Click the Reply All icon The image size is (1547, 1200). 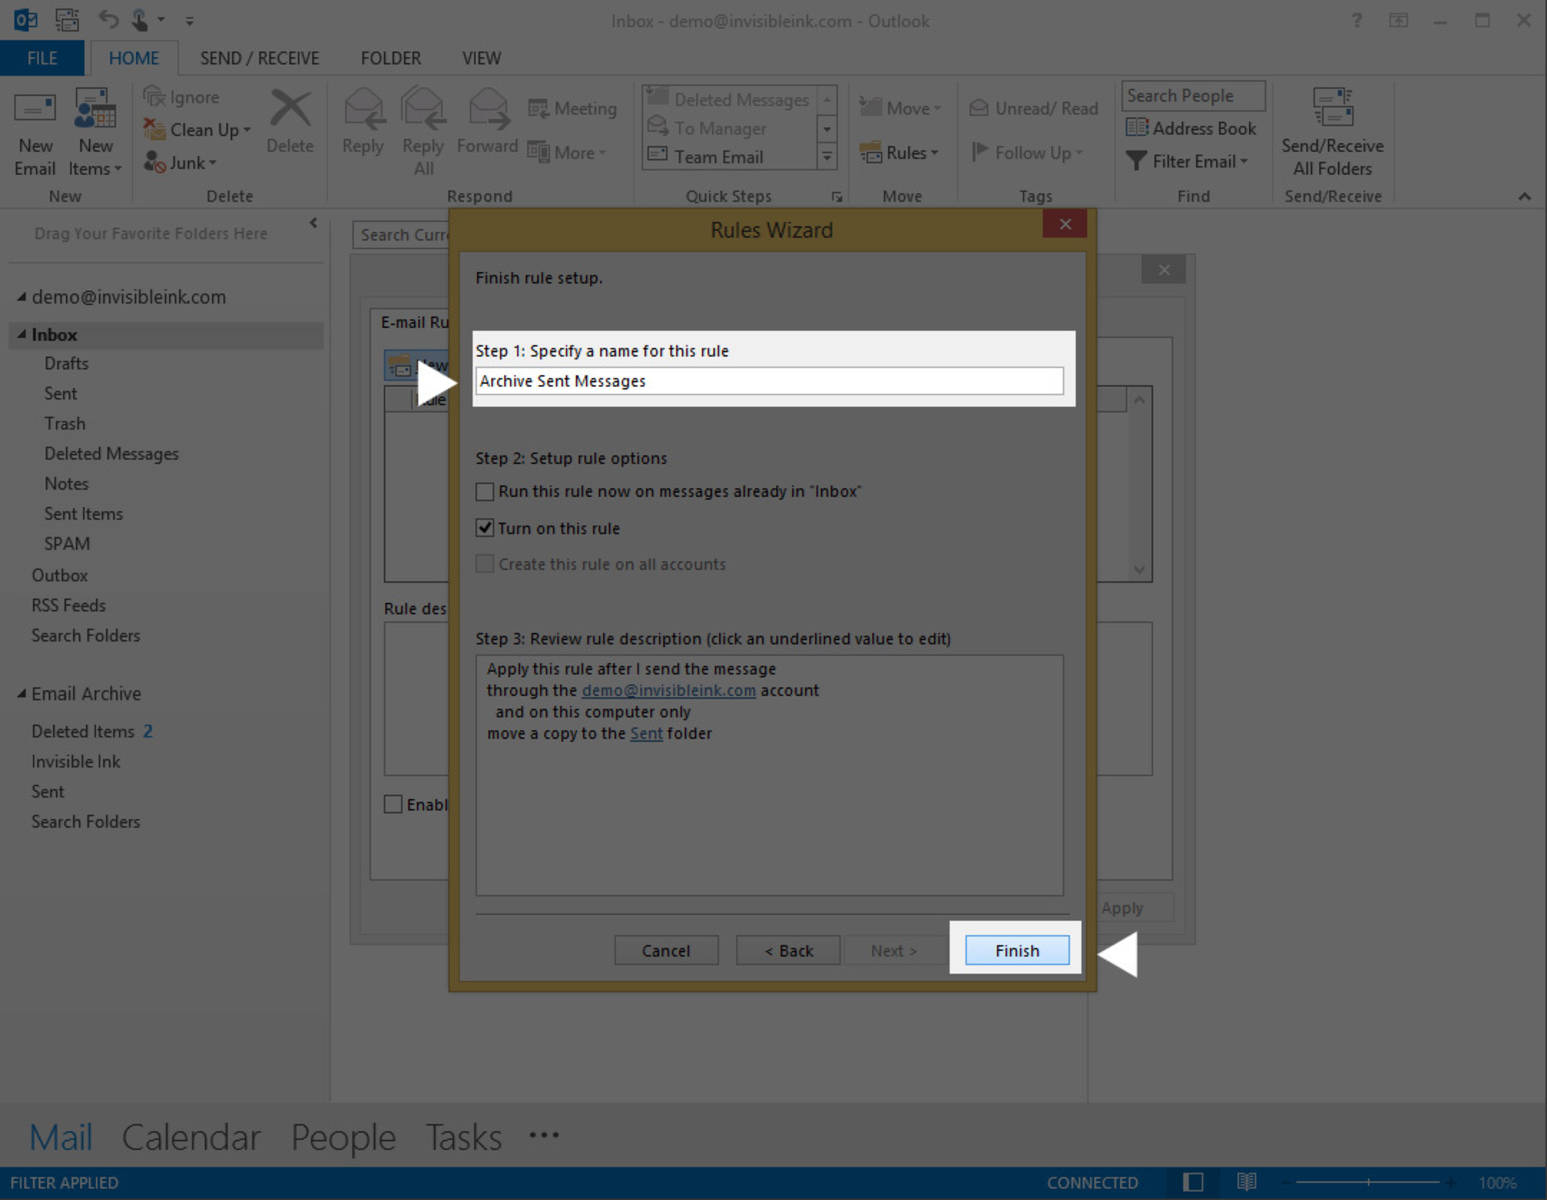pyautogui.click(x=423, y=108)
